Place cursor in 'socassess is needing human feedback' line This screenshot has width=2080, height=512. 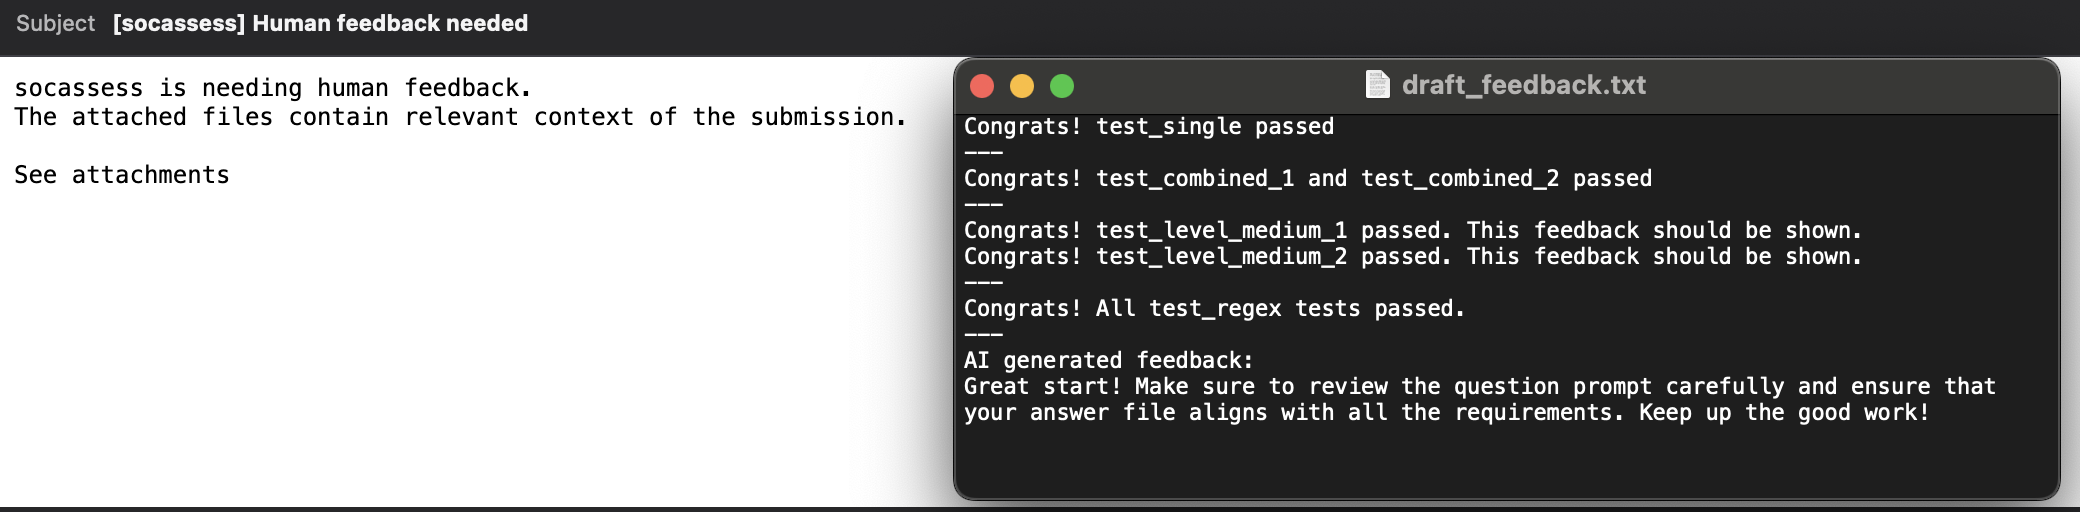point(273,88)
